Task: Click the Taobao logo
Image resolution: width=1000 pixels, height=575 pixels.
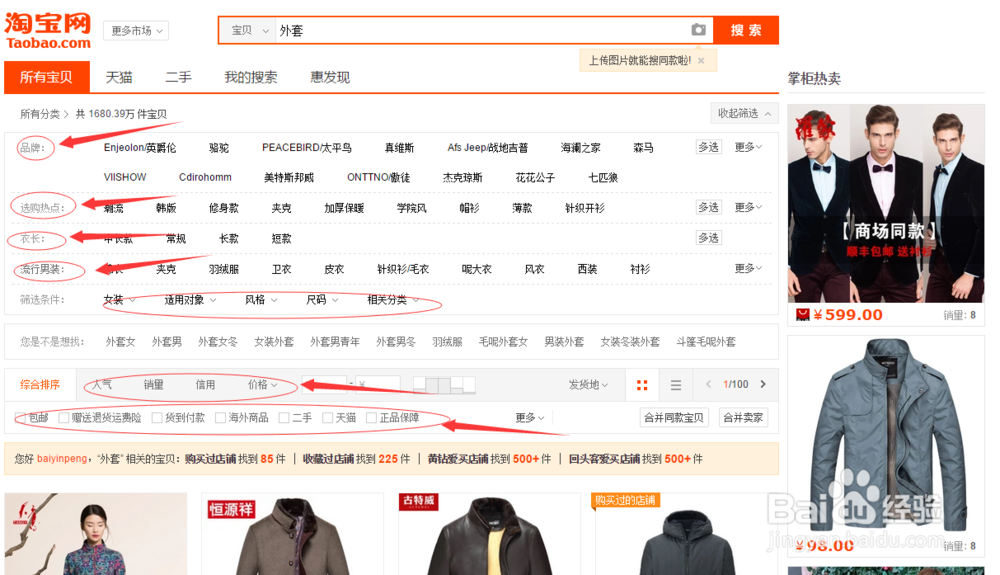Action: click(x=48, y=31)
